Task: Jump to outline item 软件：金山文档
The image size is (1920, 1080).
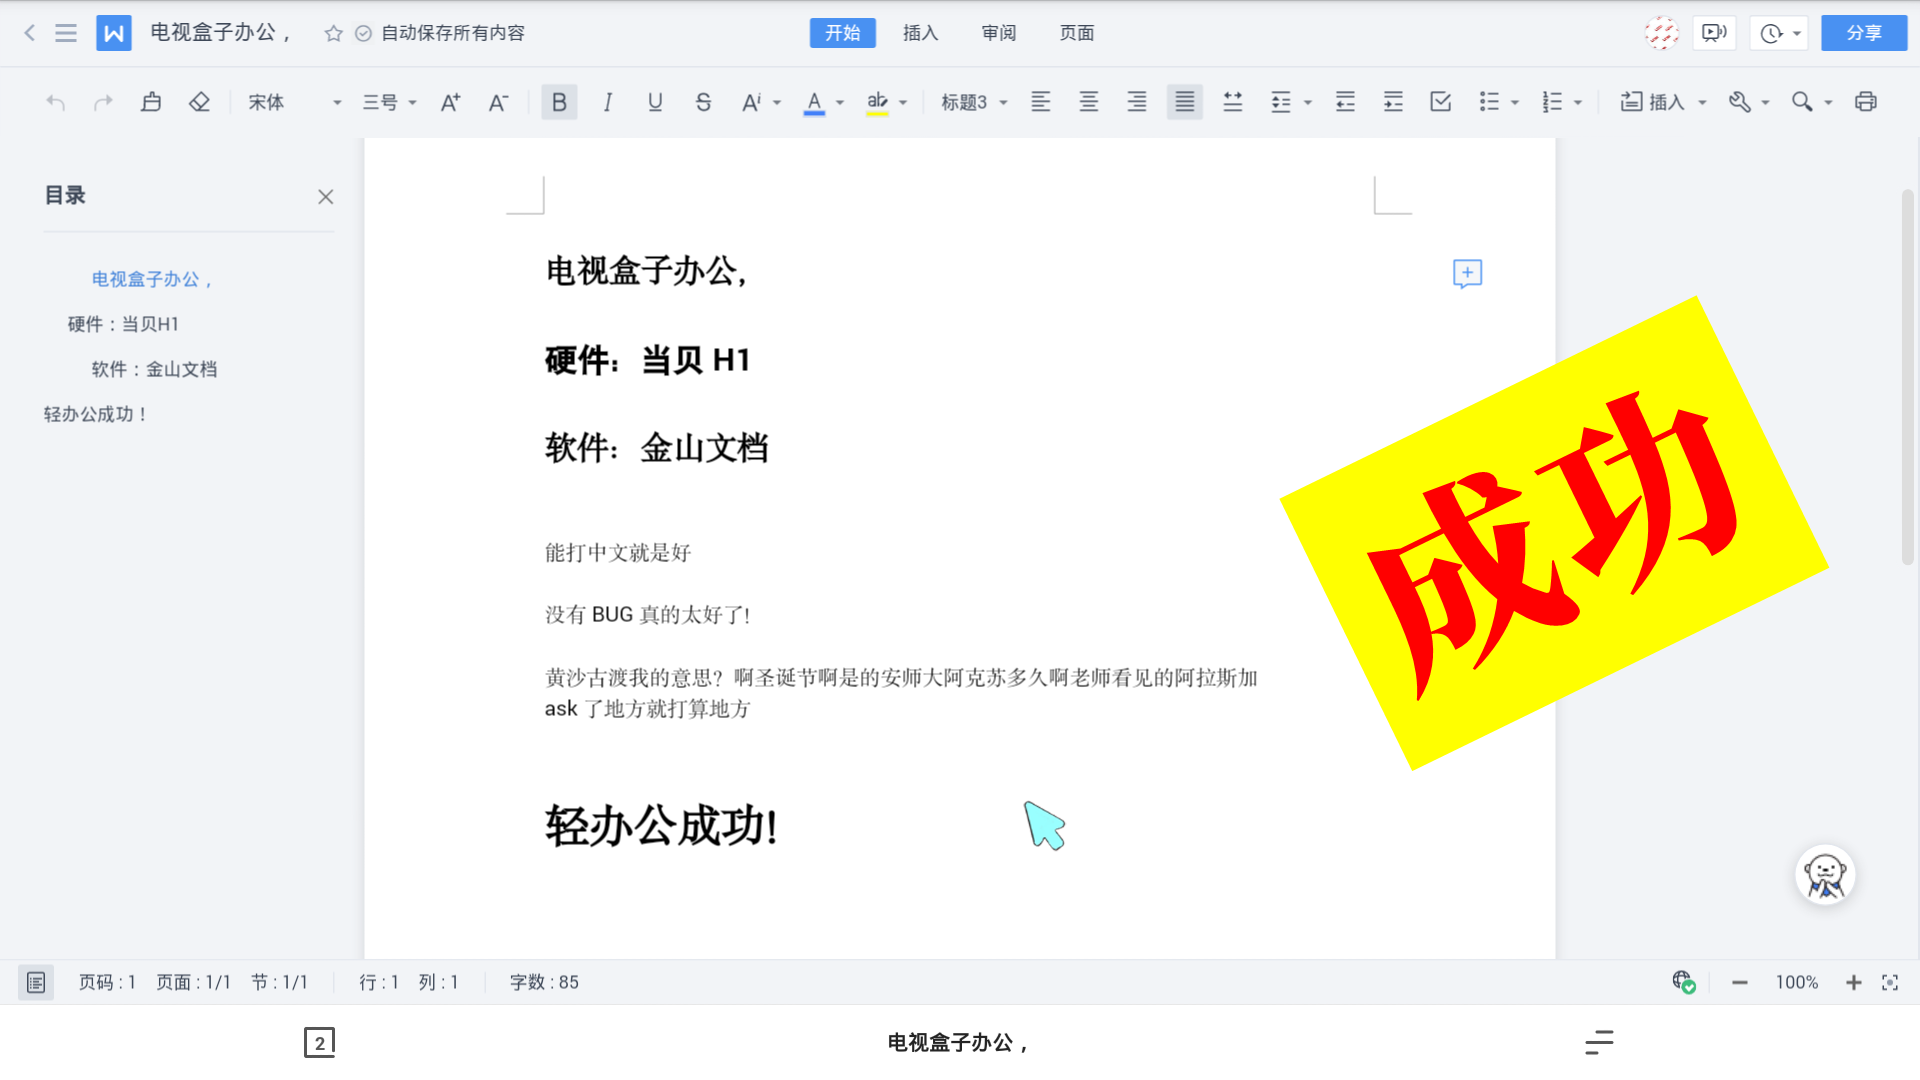Action: click(154, 369)
